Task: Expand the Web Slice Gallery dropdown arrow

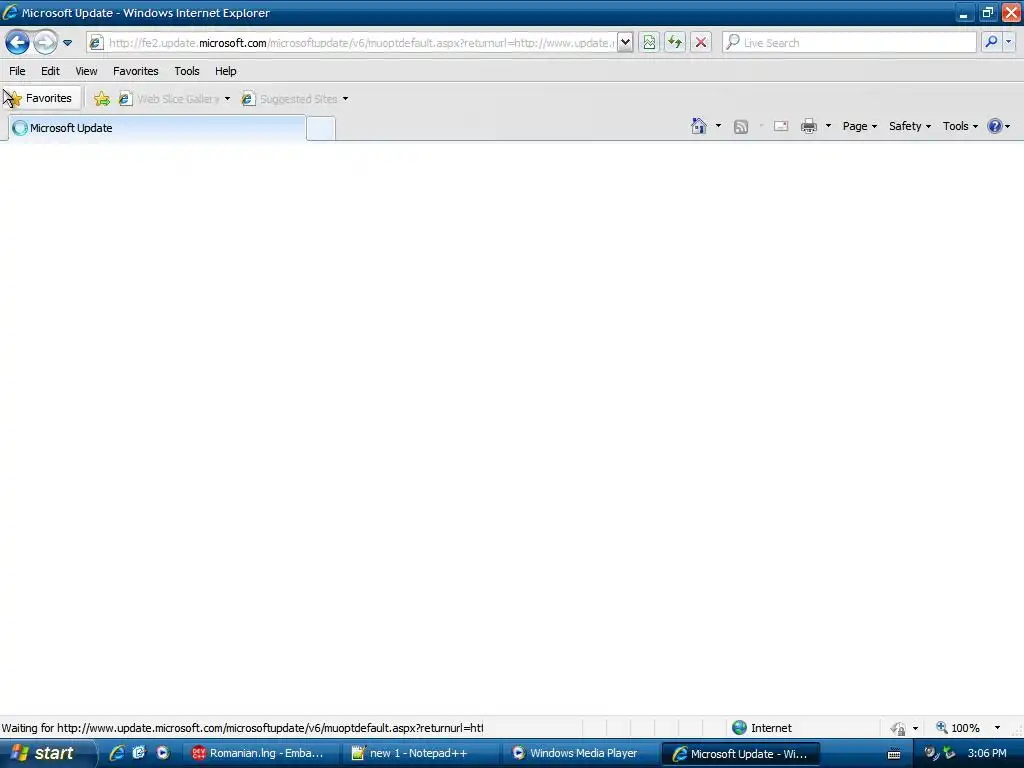Action: (227, 99)
